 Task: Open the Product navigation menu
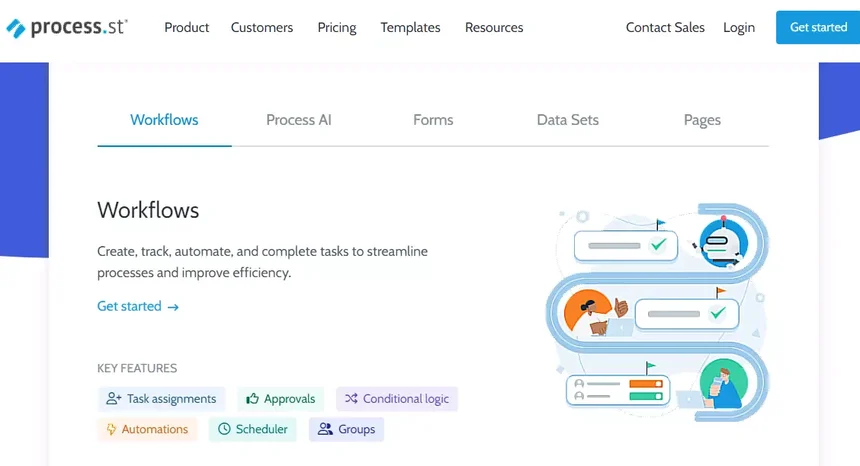pos(186,28)
